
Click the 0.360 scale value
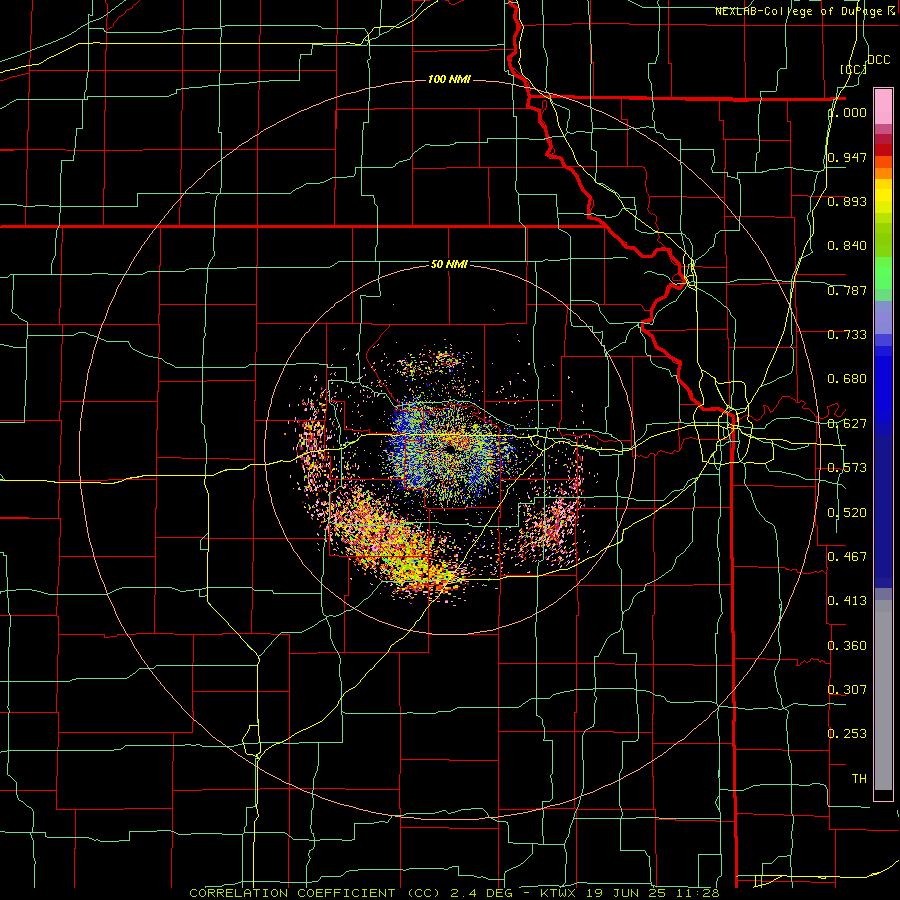847,646
